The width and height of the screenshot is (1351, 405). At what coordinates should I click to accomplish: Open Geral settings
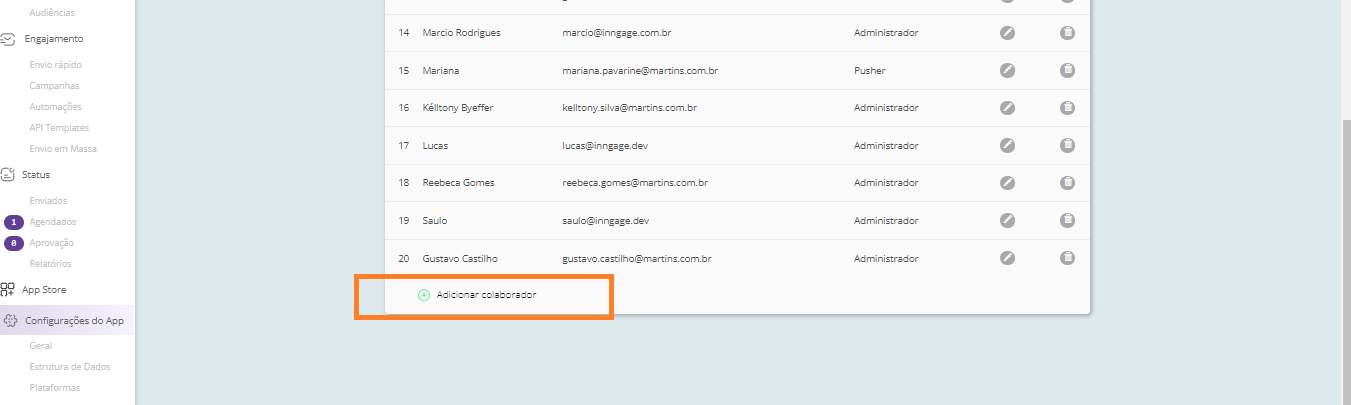point(41,346)
